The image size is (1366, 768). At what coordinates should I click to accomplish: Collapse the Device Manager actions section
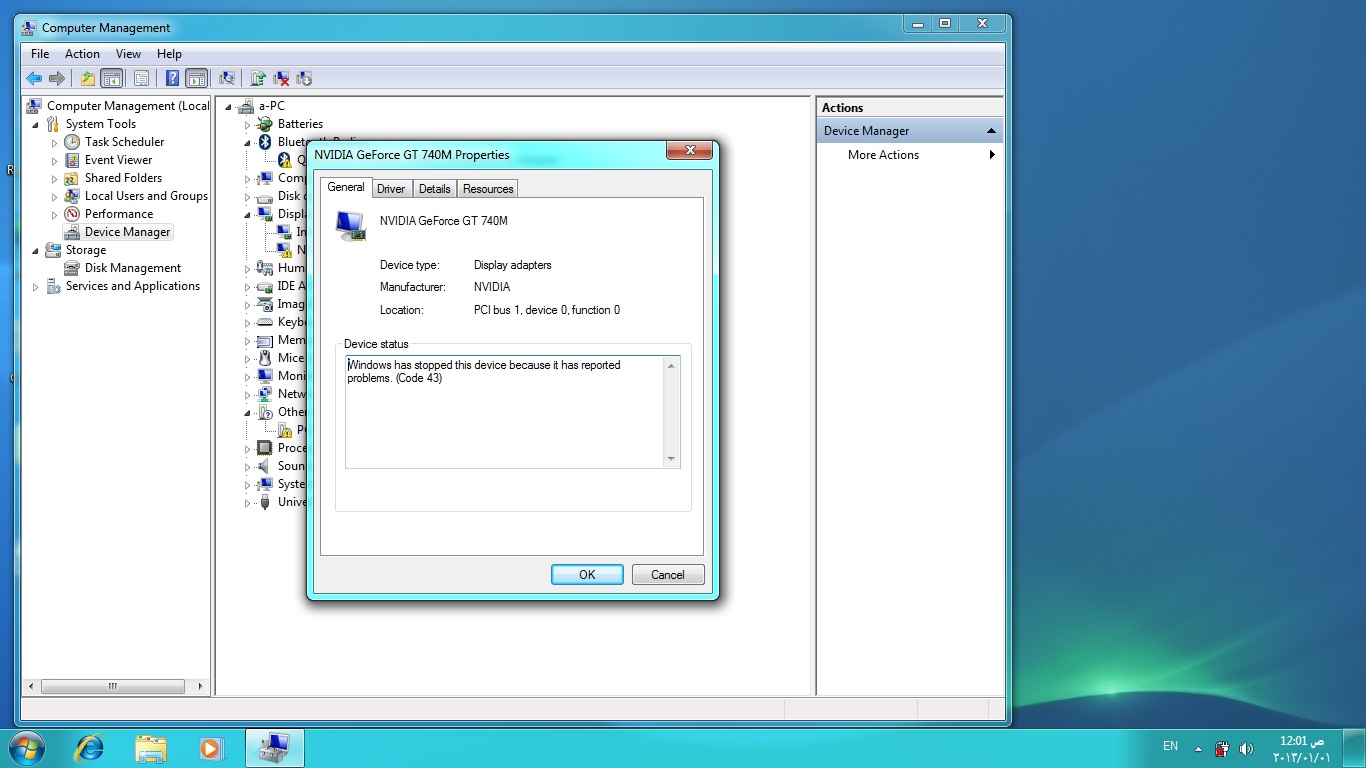pos(991,131)
